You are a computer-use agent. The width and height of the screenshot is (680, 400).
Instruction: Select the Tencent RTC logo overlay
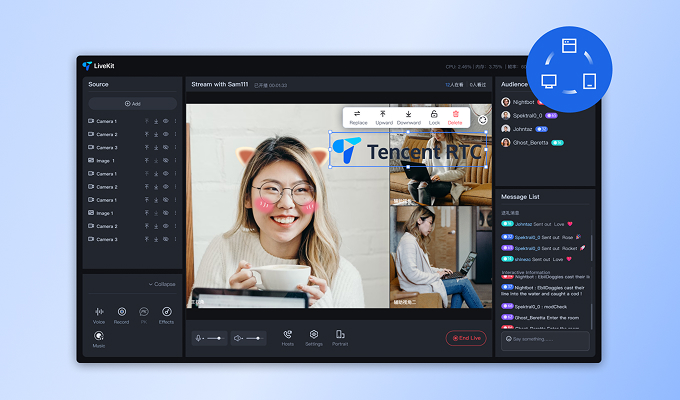point(408,150)
